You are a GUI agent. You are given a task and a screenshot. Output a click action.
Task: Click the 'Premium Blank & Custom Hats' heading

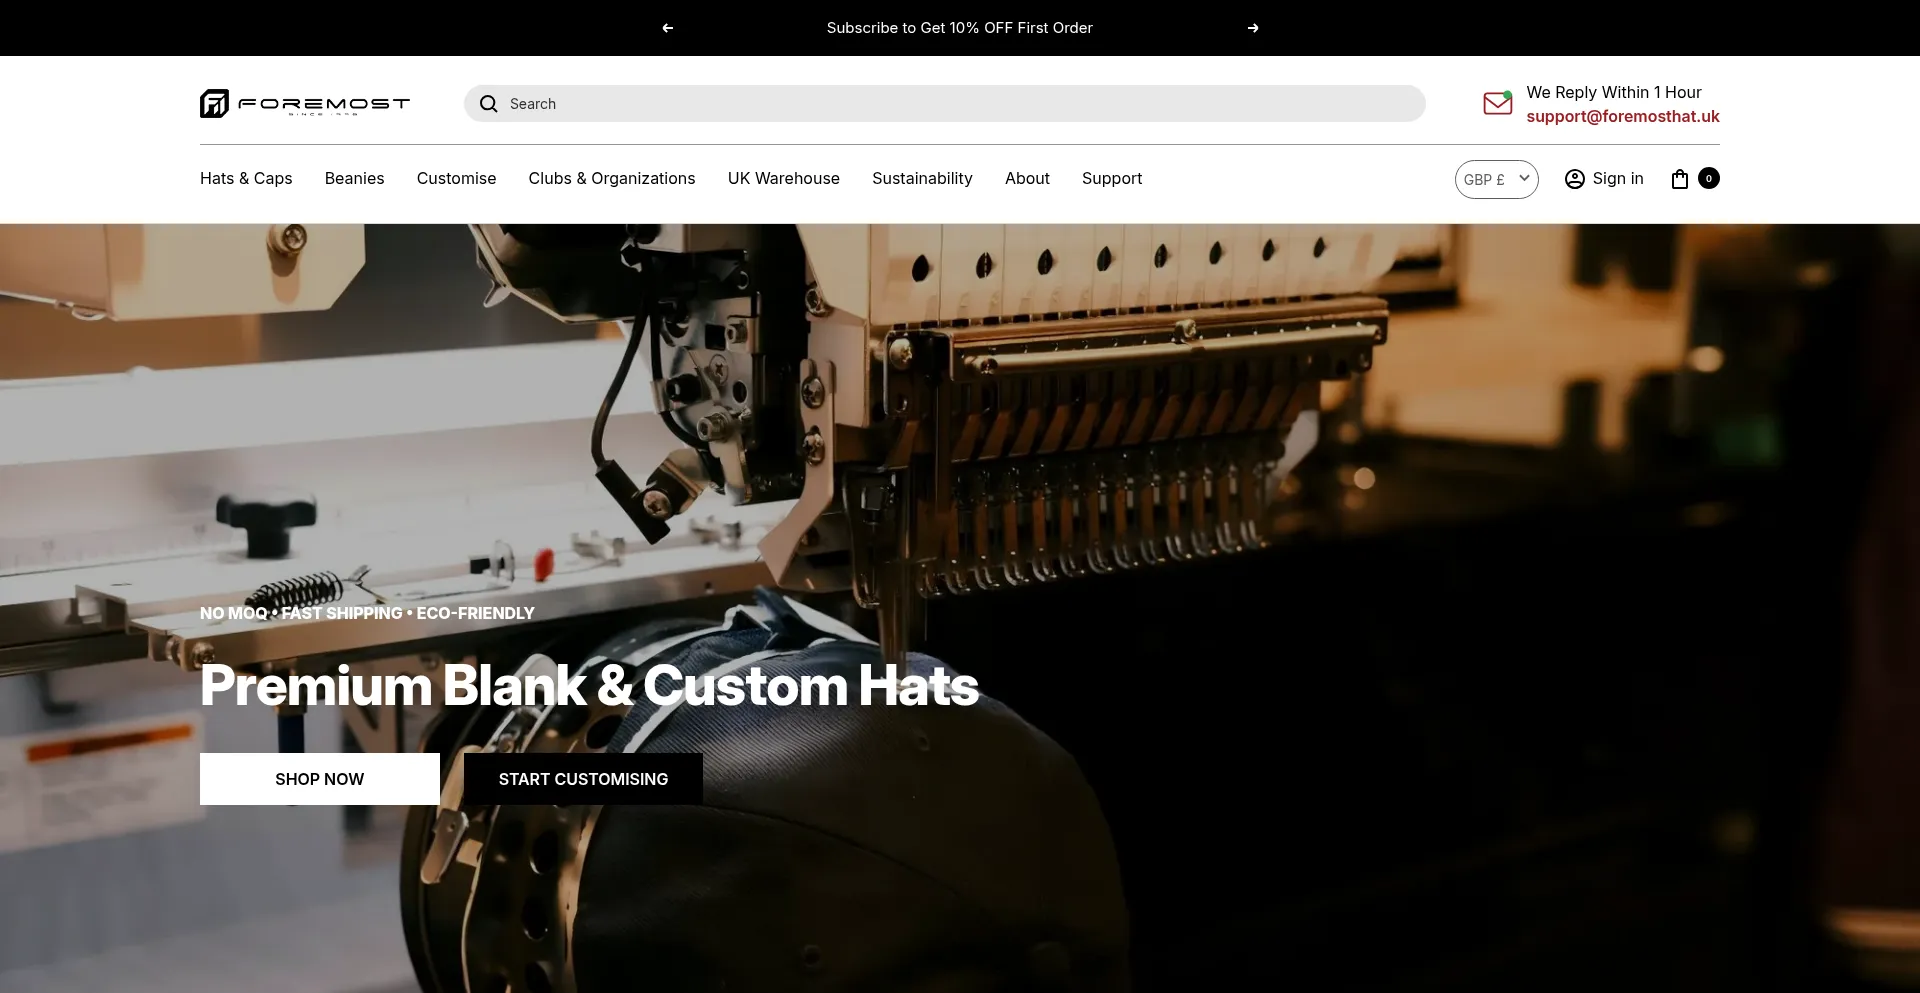(x=590, y=686)
